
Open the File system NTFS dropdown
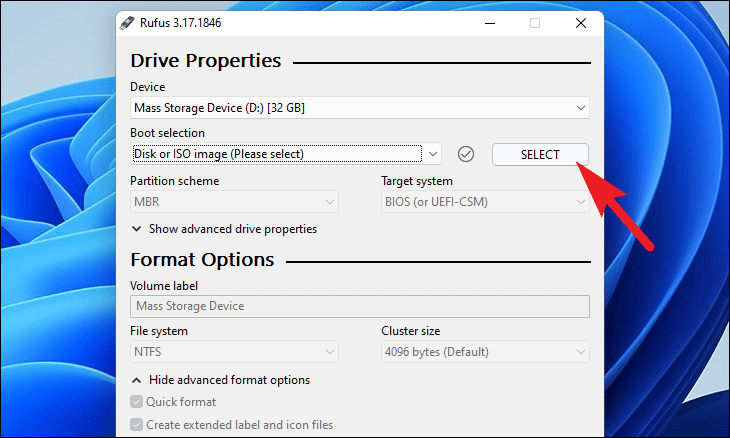(x=234, y=352)
